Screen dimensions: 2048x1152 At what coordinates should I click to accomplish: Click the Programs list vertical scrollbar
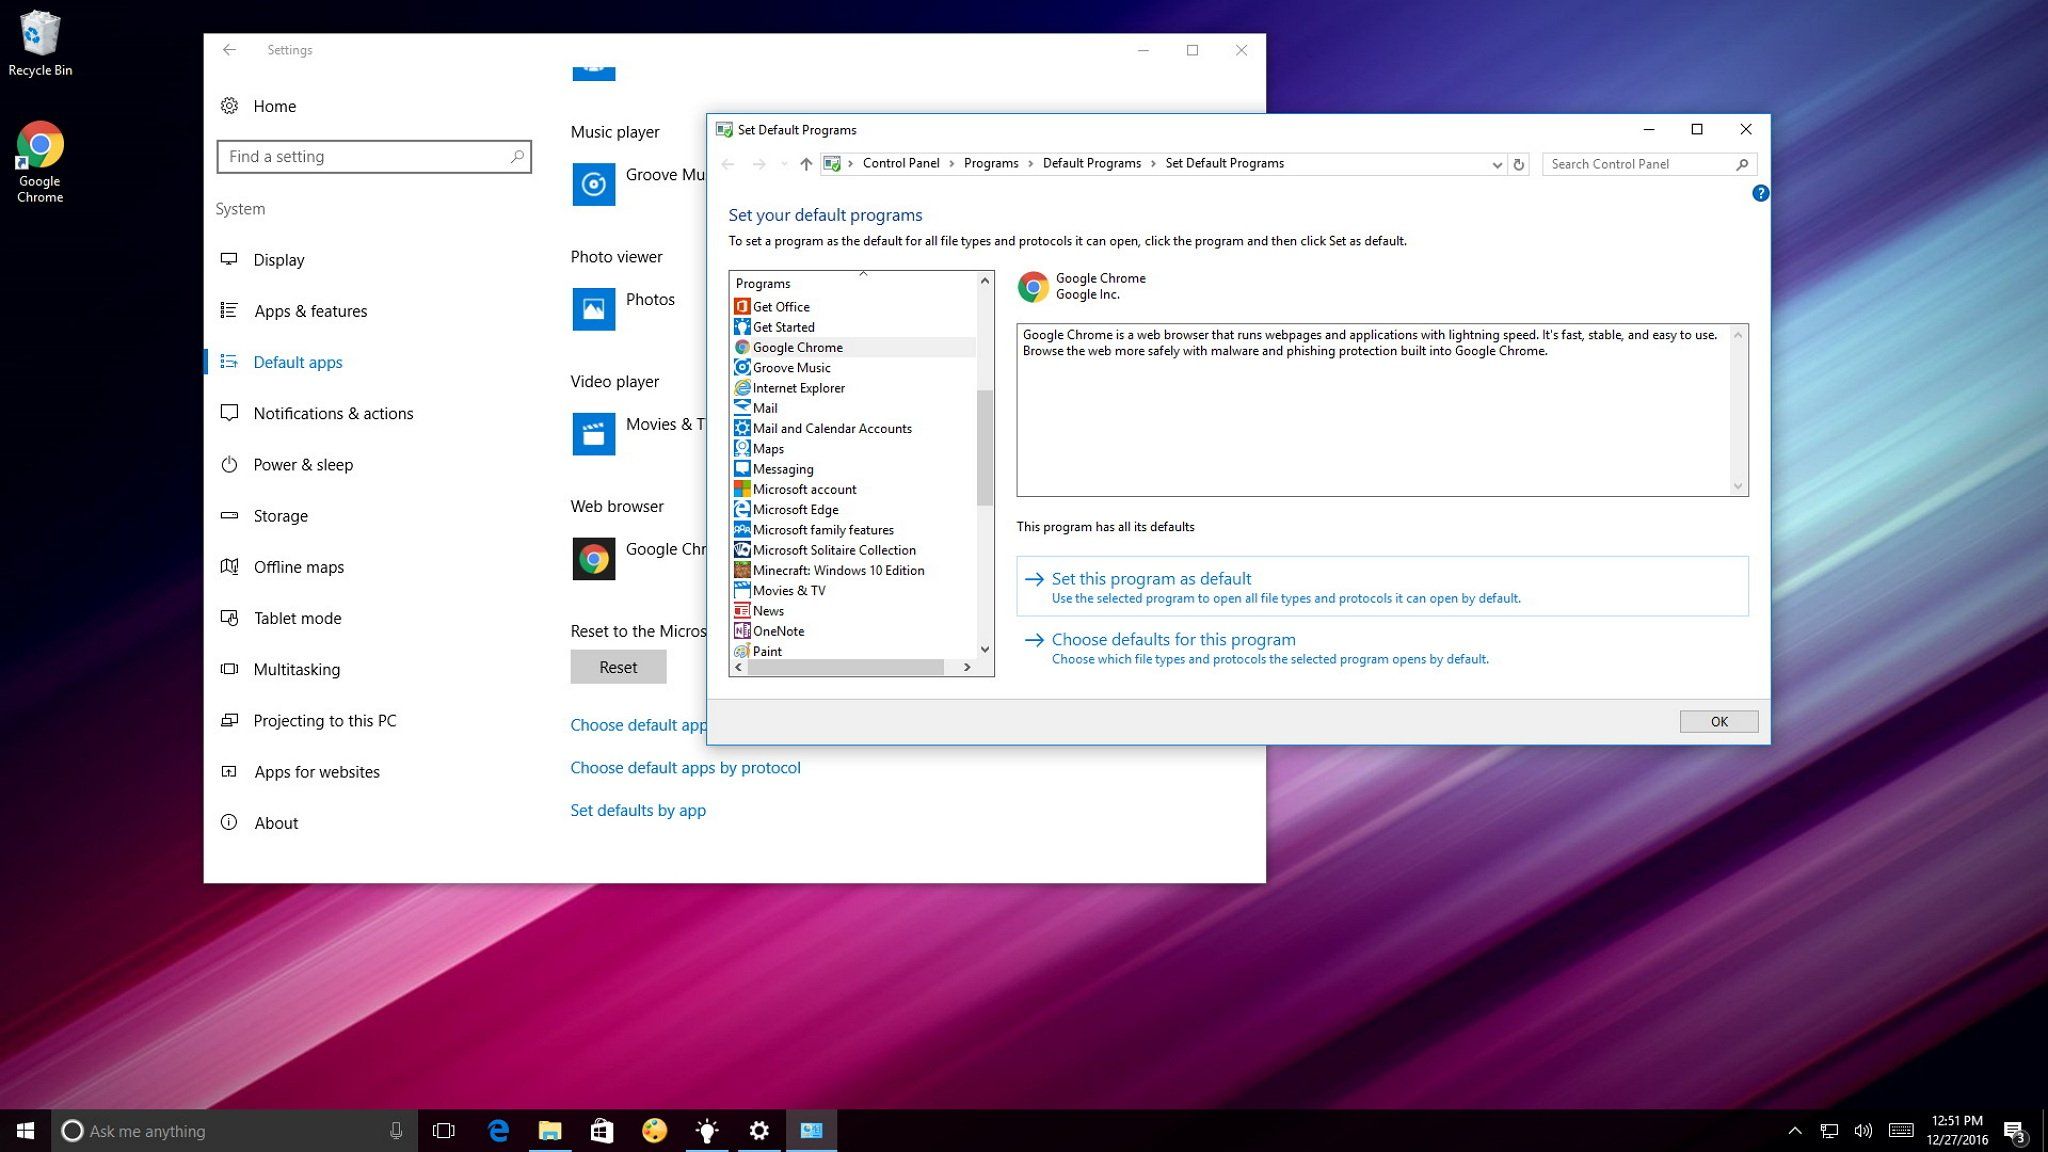pyautogui.click(x=985, y=445)
